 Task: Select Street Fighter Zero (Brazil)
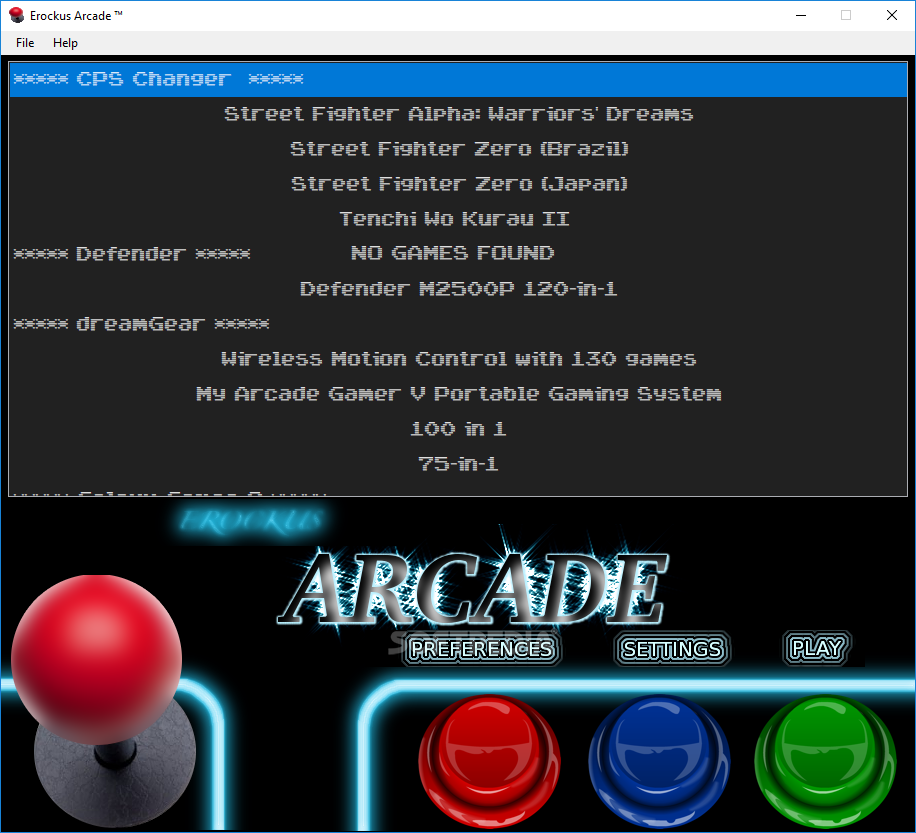point(458,149)
